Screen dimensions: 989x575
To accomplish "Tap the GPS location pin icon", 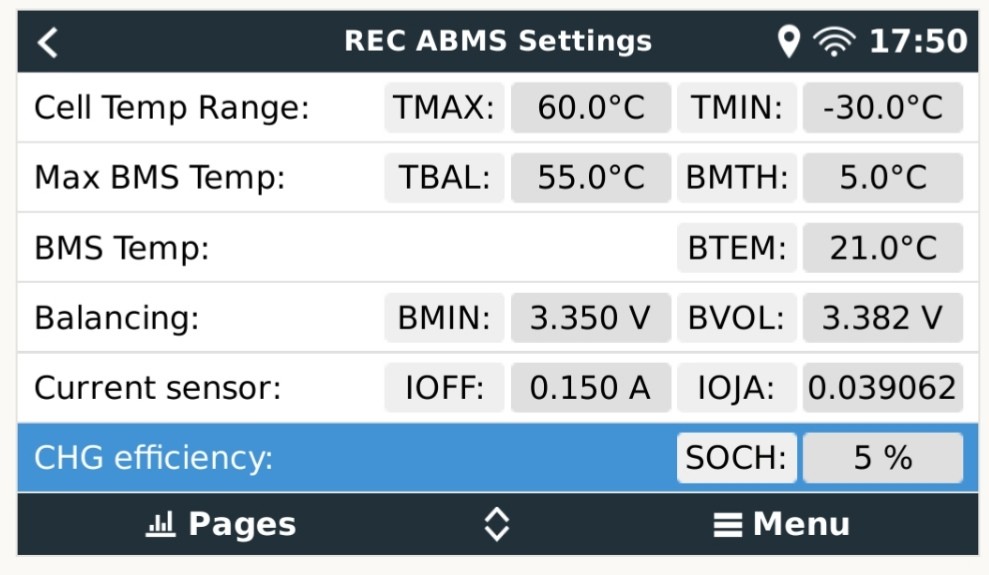I will pyautogui.click(x=788, y=42).
